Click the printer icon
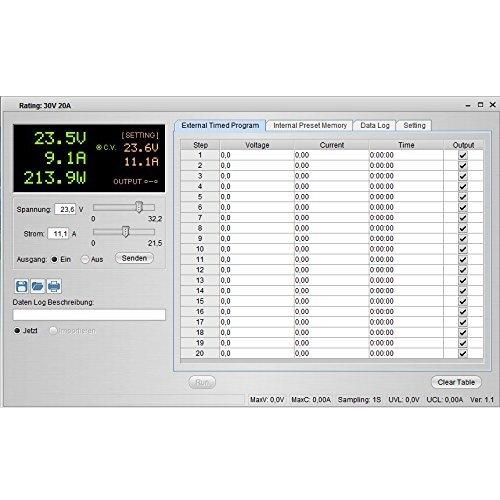The height and width of the screenshot is (500, 500). pyautogui.click(x=54, y=286)
